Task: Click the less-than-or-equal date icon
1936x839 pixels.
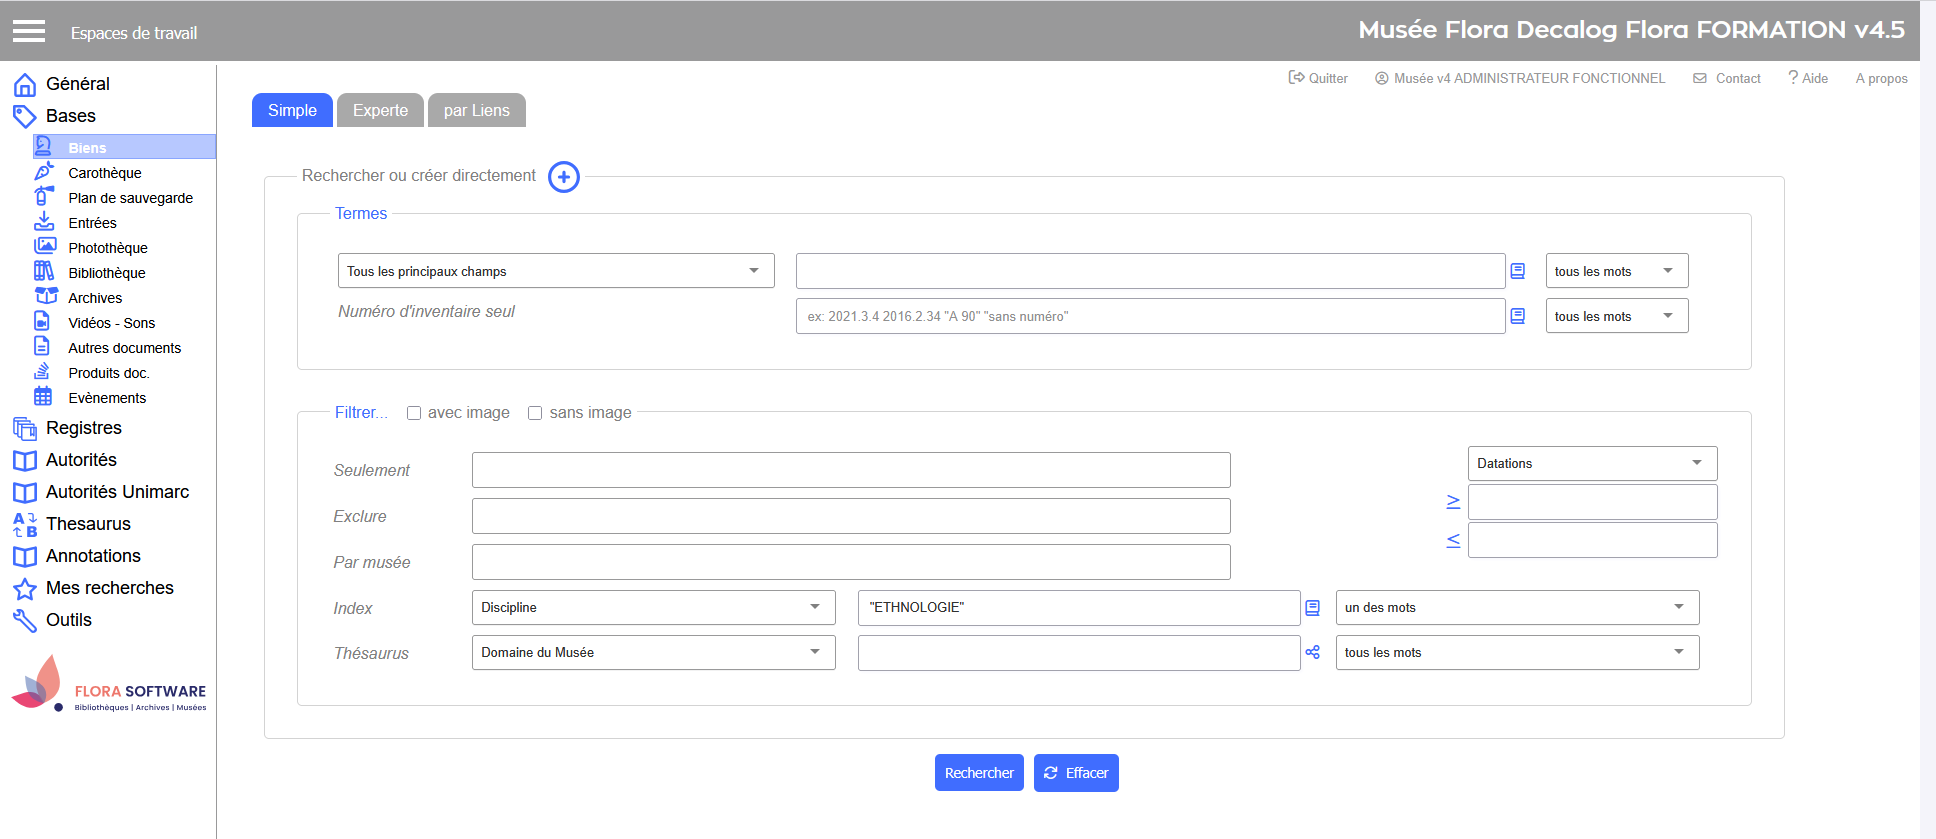Action: [1453, 541]
